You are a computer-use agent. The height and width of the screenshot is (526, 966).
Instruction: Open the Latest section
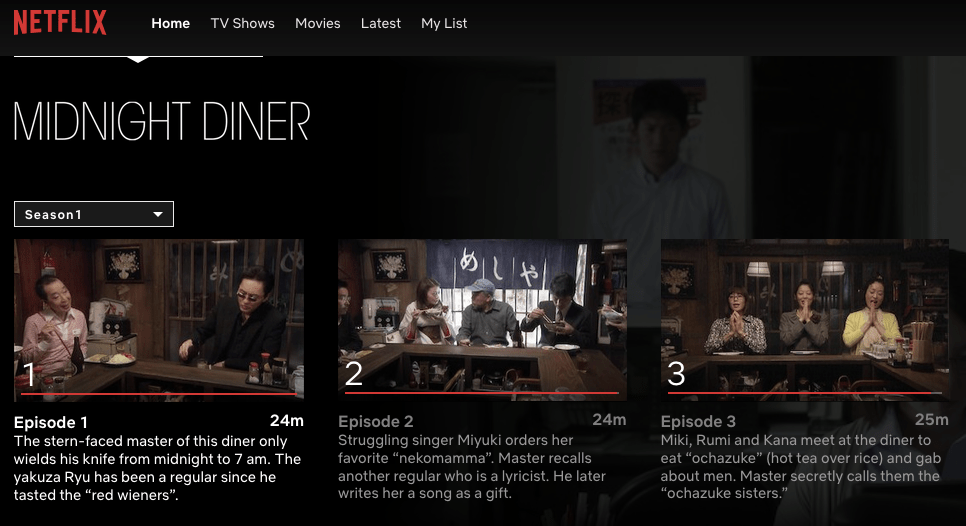[x=381, y=23]
